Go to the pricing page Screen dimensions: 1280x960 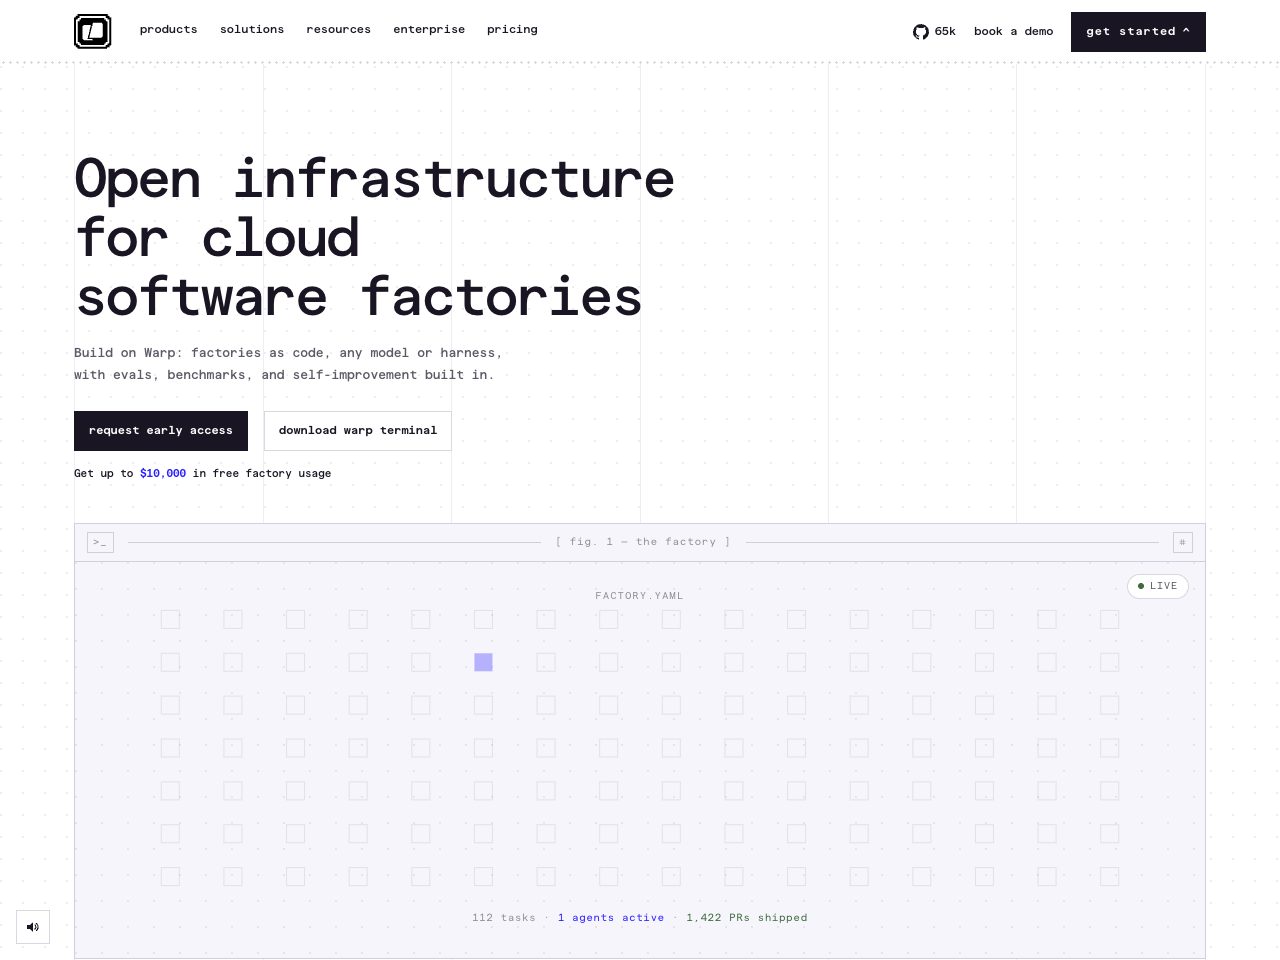point(512,29)
